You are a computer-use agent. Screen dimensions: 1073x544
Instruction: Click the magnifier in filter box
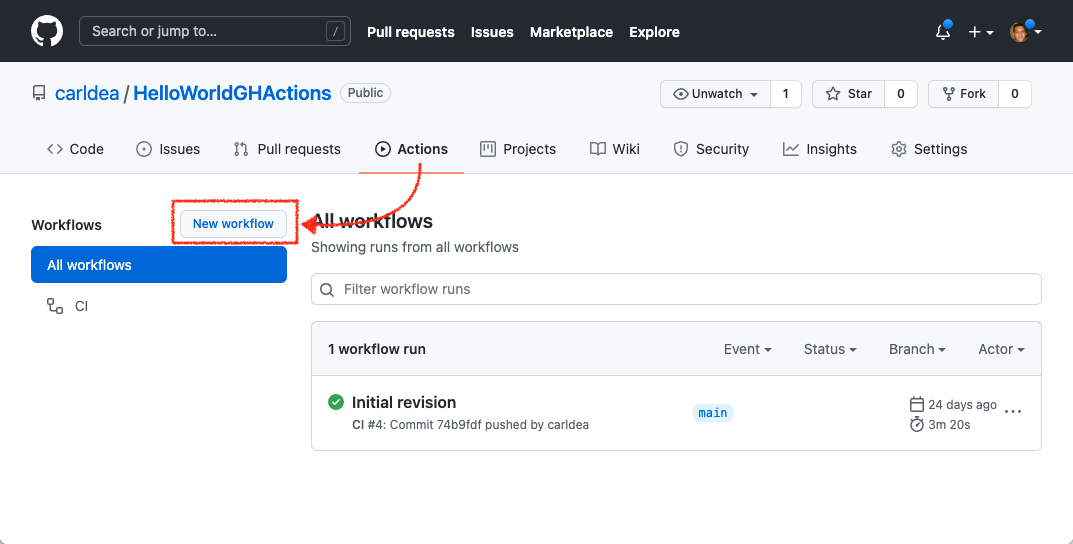click(328, 289)
